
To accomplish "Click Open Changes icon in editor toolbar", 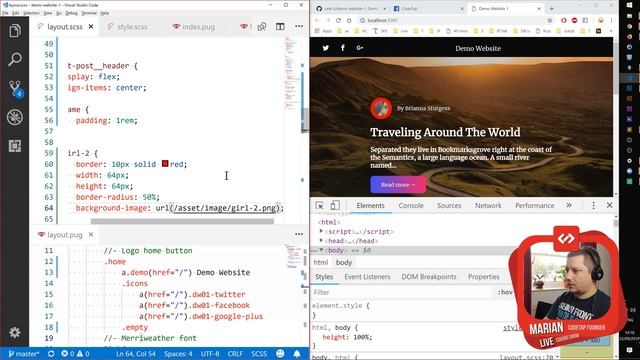I will [262, 27].
